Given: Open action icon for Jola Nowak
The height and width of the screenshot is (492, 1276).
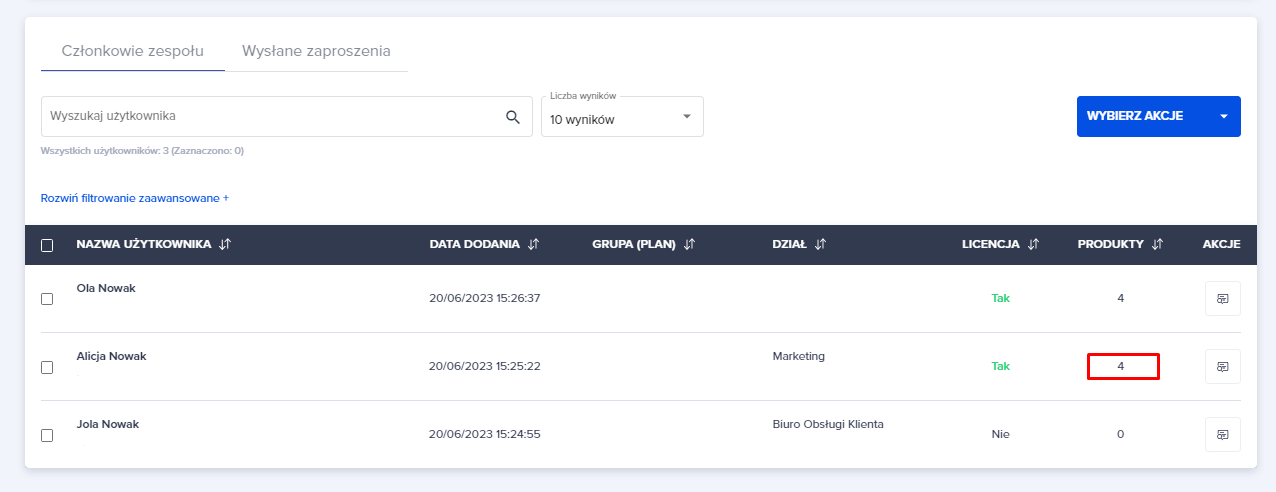Looking at the screenshot, I should click(1222, 434).
